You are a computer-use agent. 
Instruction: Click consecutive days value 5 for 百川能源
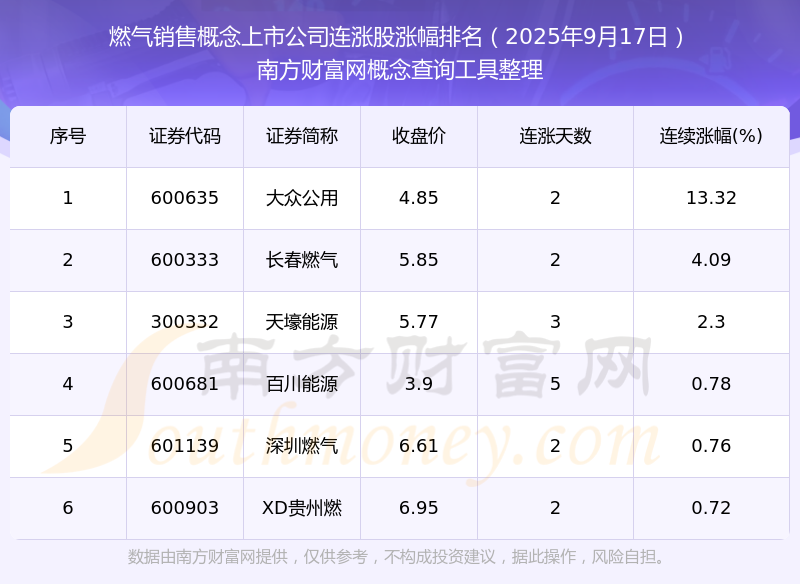click(555, 384)
